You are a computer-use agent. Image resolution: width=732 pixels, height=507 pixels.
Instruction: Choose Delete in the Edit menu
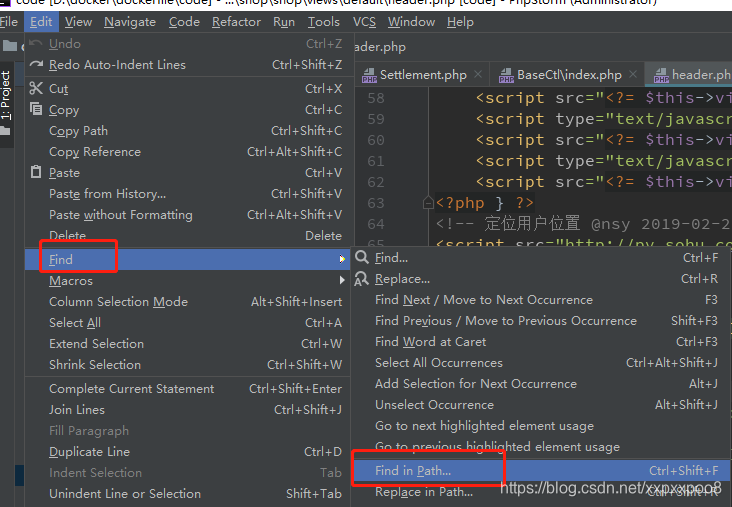coord(187,236)
